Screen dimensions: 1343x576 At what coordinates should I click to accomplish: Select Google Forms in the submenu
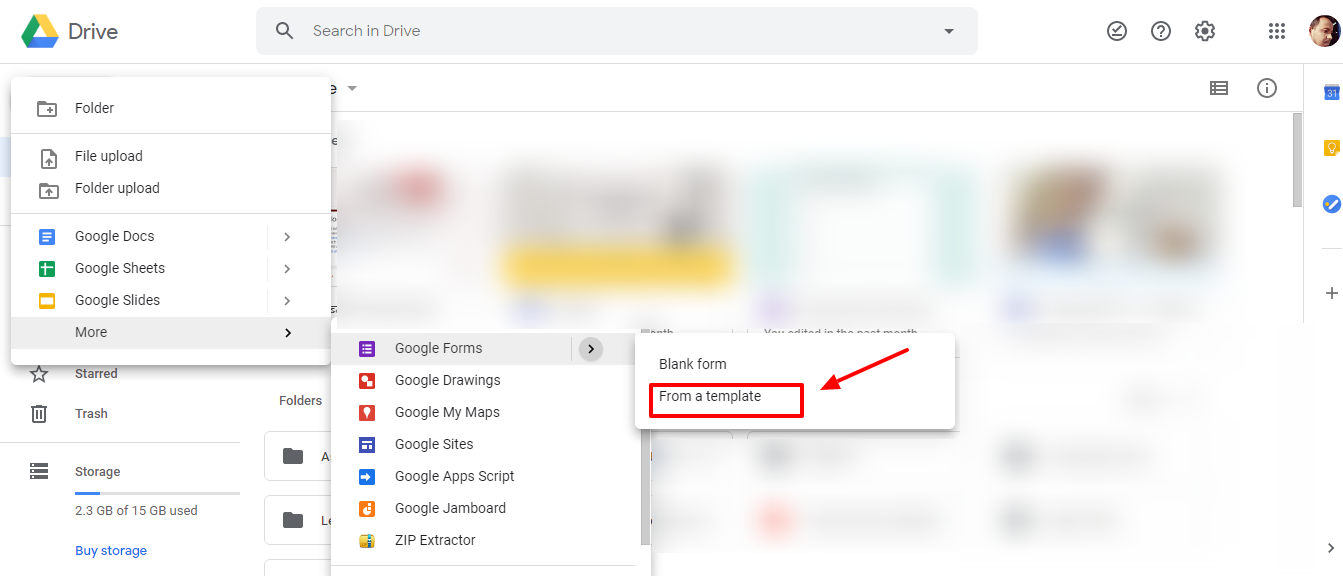(x=452, y=348)
